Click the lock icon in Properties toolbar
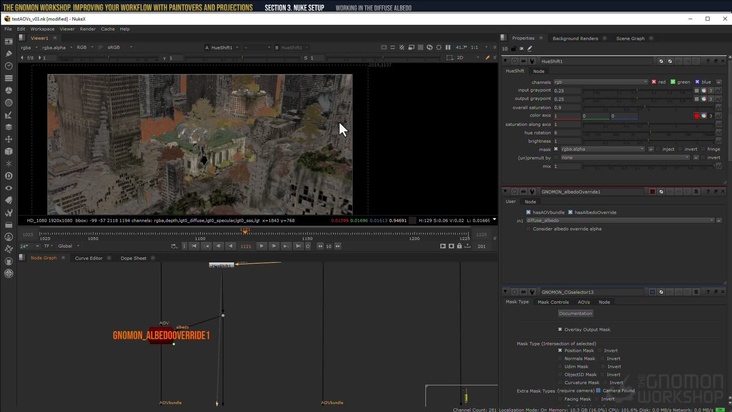732x412 pixels. [x=514, y=49]
